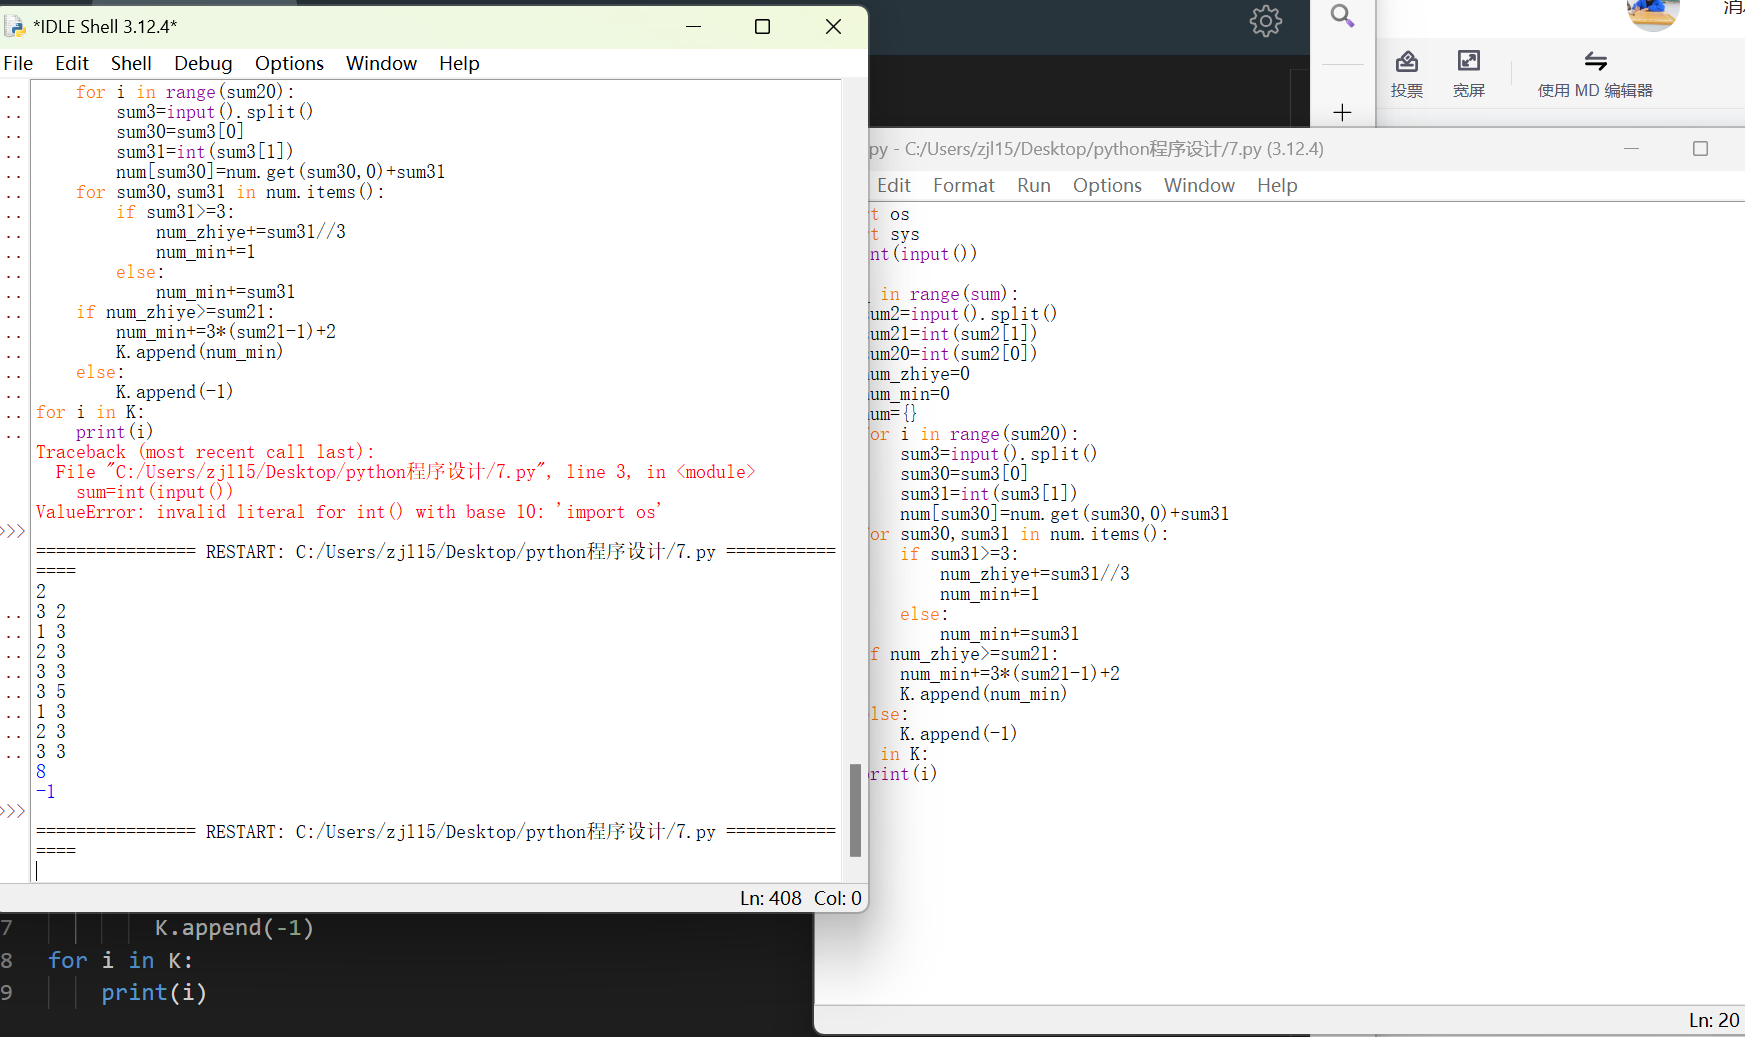Click 7.py editor window title text
The image size is (1745, 1037).
coord(1097,149)
